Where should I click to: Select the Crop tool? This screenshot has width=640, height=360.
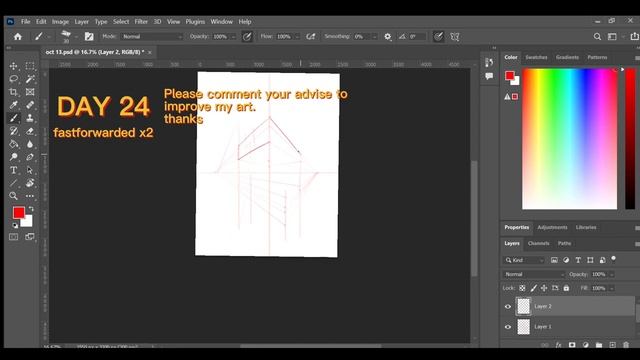point(13,92)
